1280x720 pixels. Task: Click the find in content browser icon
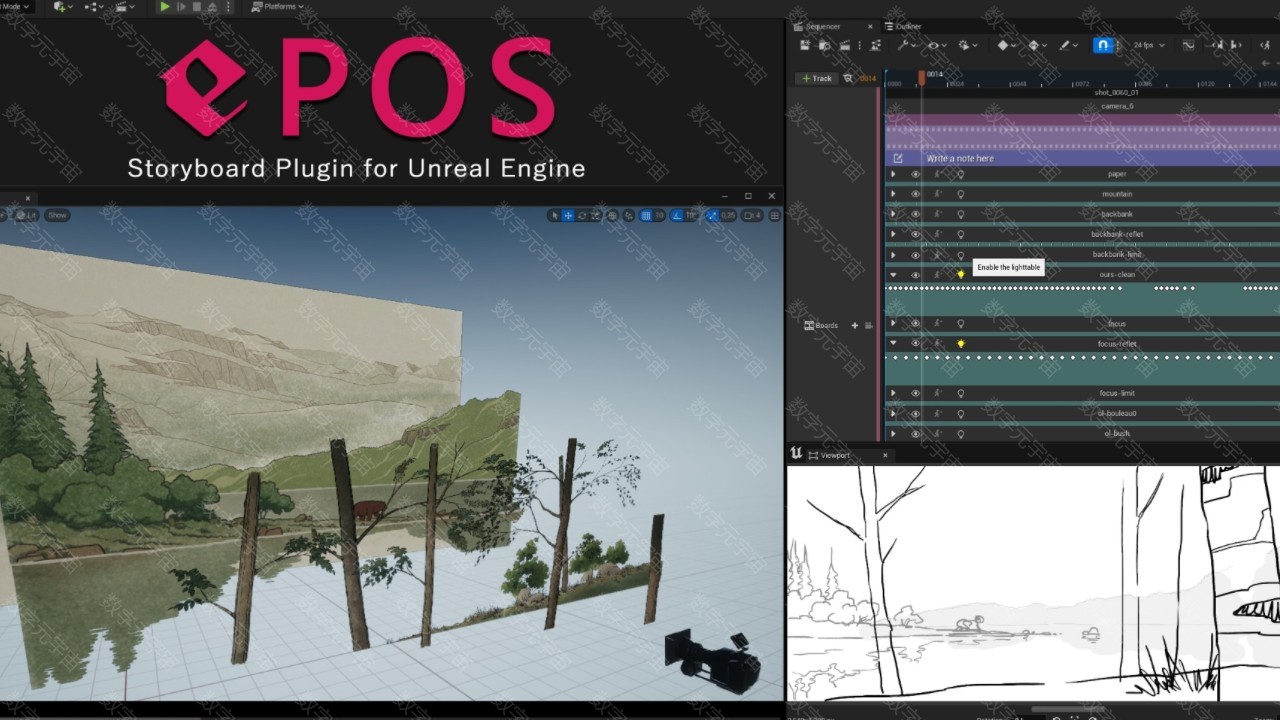click(825, 45)
